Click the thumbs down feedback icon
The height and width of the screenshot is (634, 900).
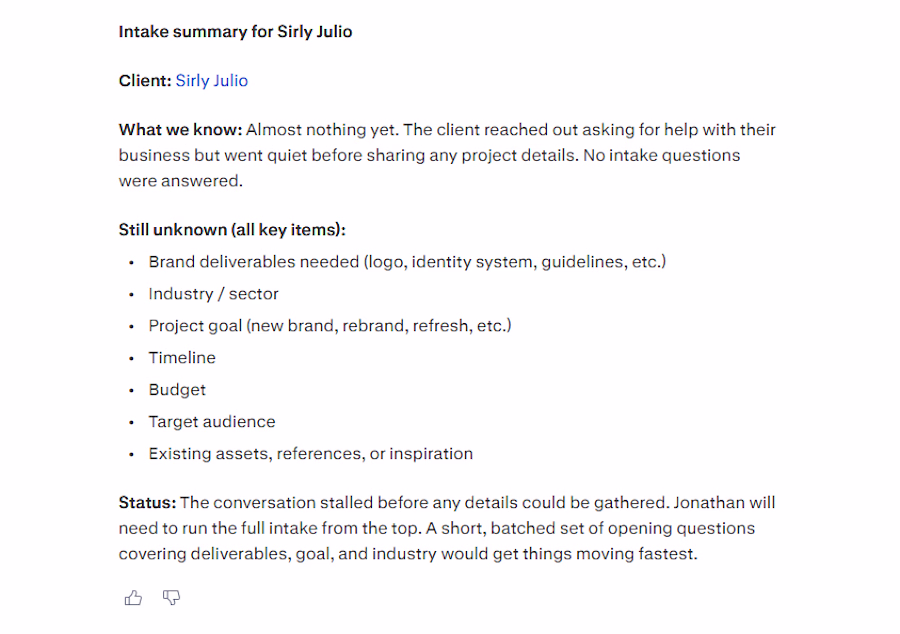click(171, 598)
